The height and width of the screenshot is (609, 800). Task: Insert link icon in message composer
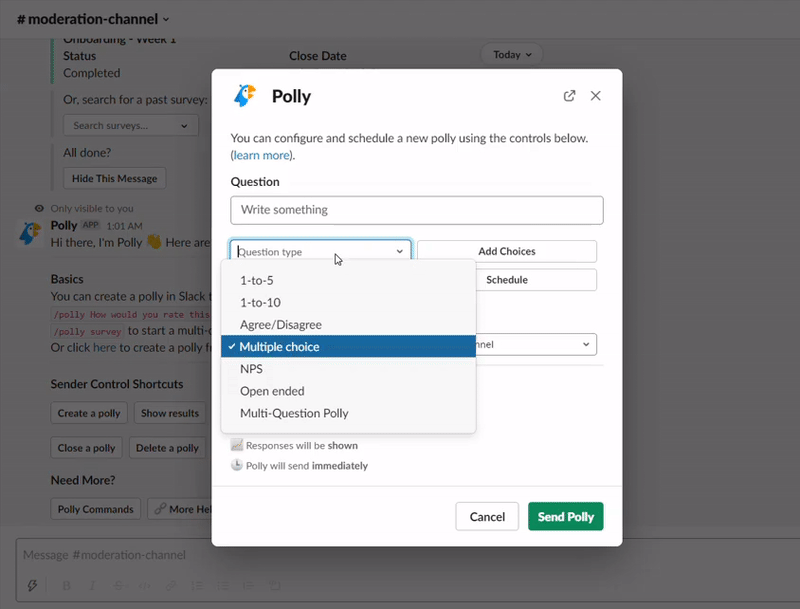(171, 586)
